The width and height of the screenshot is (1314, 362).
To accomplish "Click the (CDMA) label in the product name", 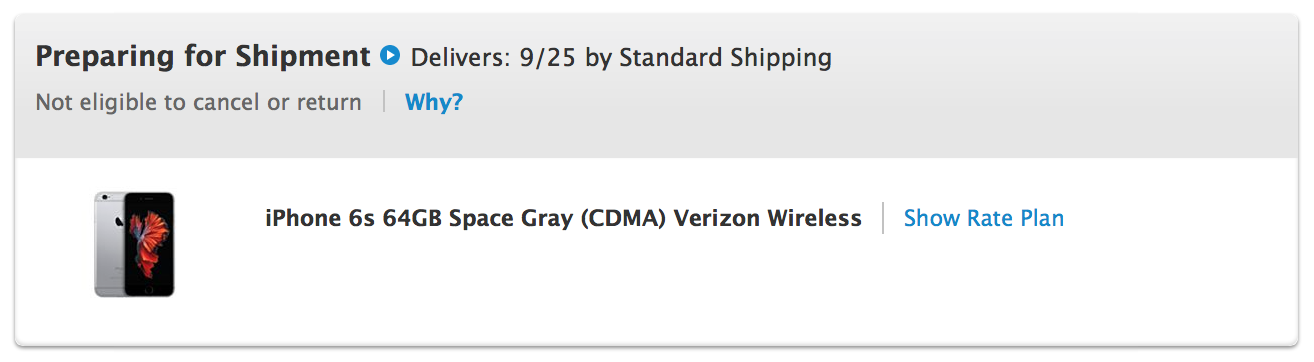I will tap(627, 218).
